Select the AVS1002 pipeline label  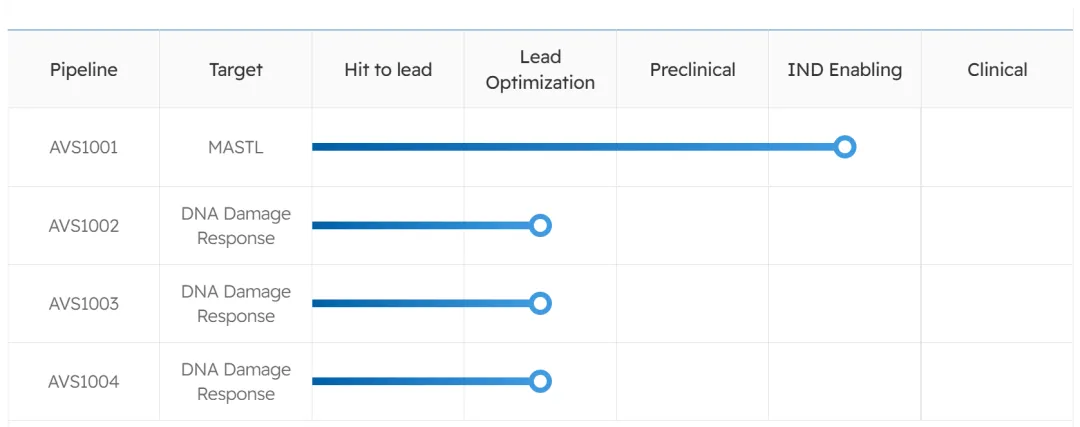coord(84,226)
